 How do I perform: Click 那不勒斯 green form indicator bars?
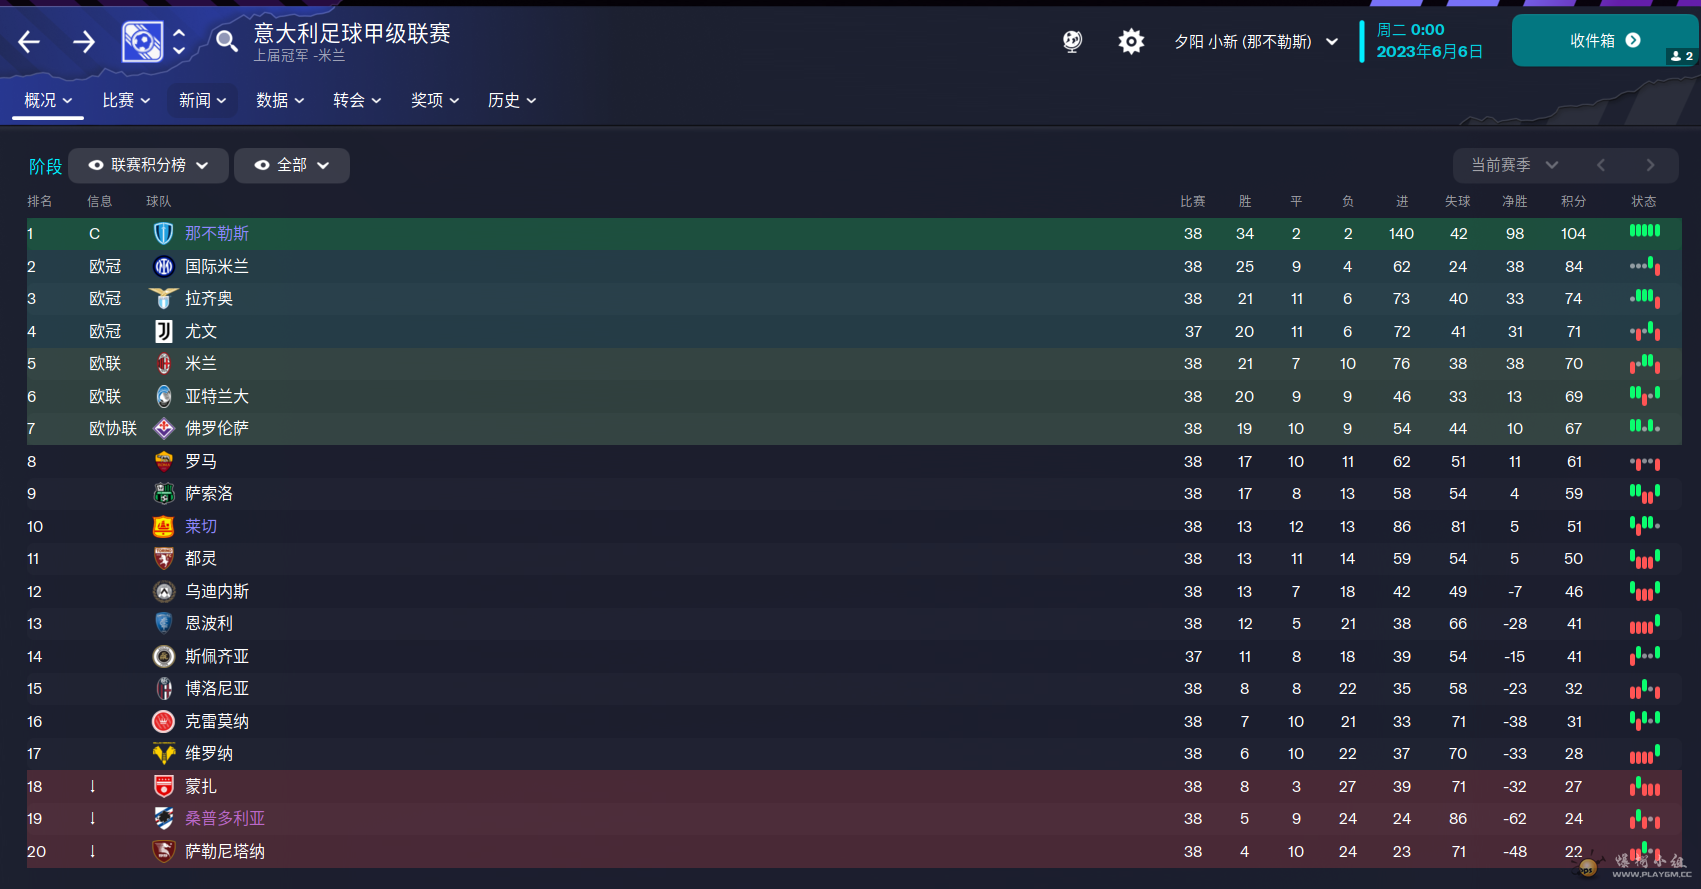pos(1644,231)
